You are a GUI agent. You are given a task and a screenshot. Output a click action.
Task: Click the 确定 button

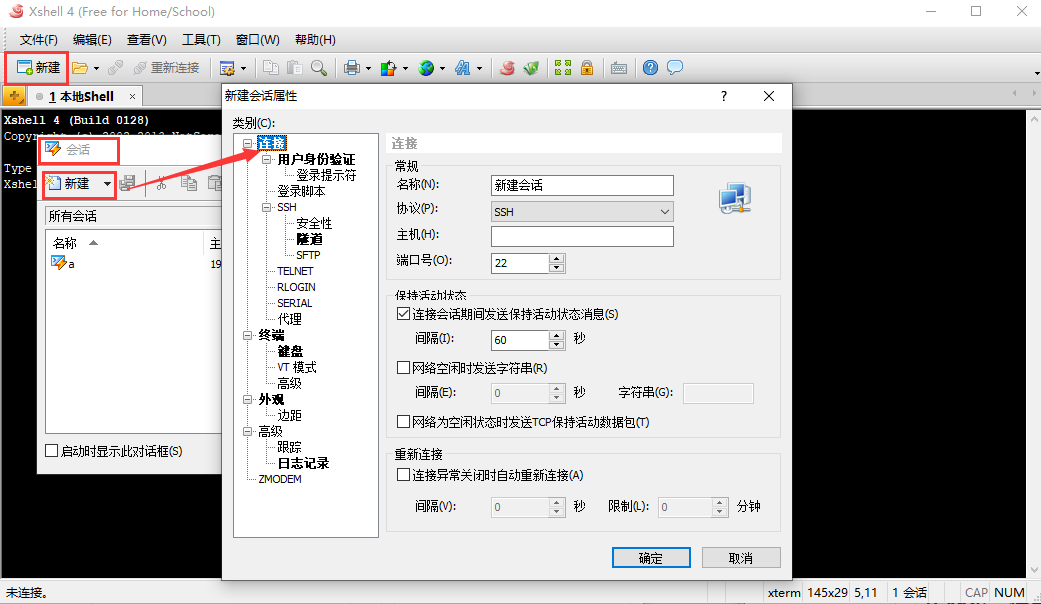pos(651,558)
